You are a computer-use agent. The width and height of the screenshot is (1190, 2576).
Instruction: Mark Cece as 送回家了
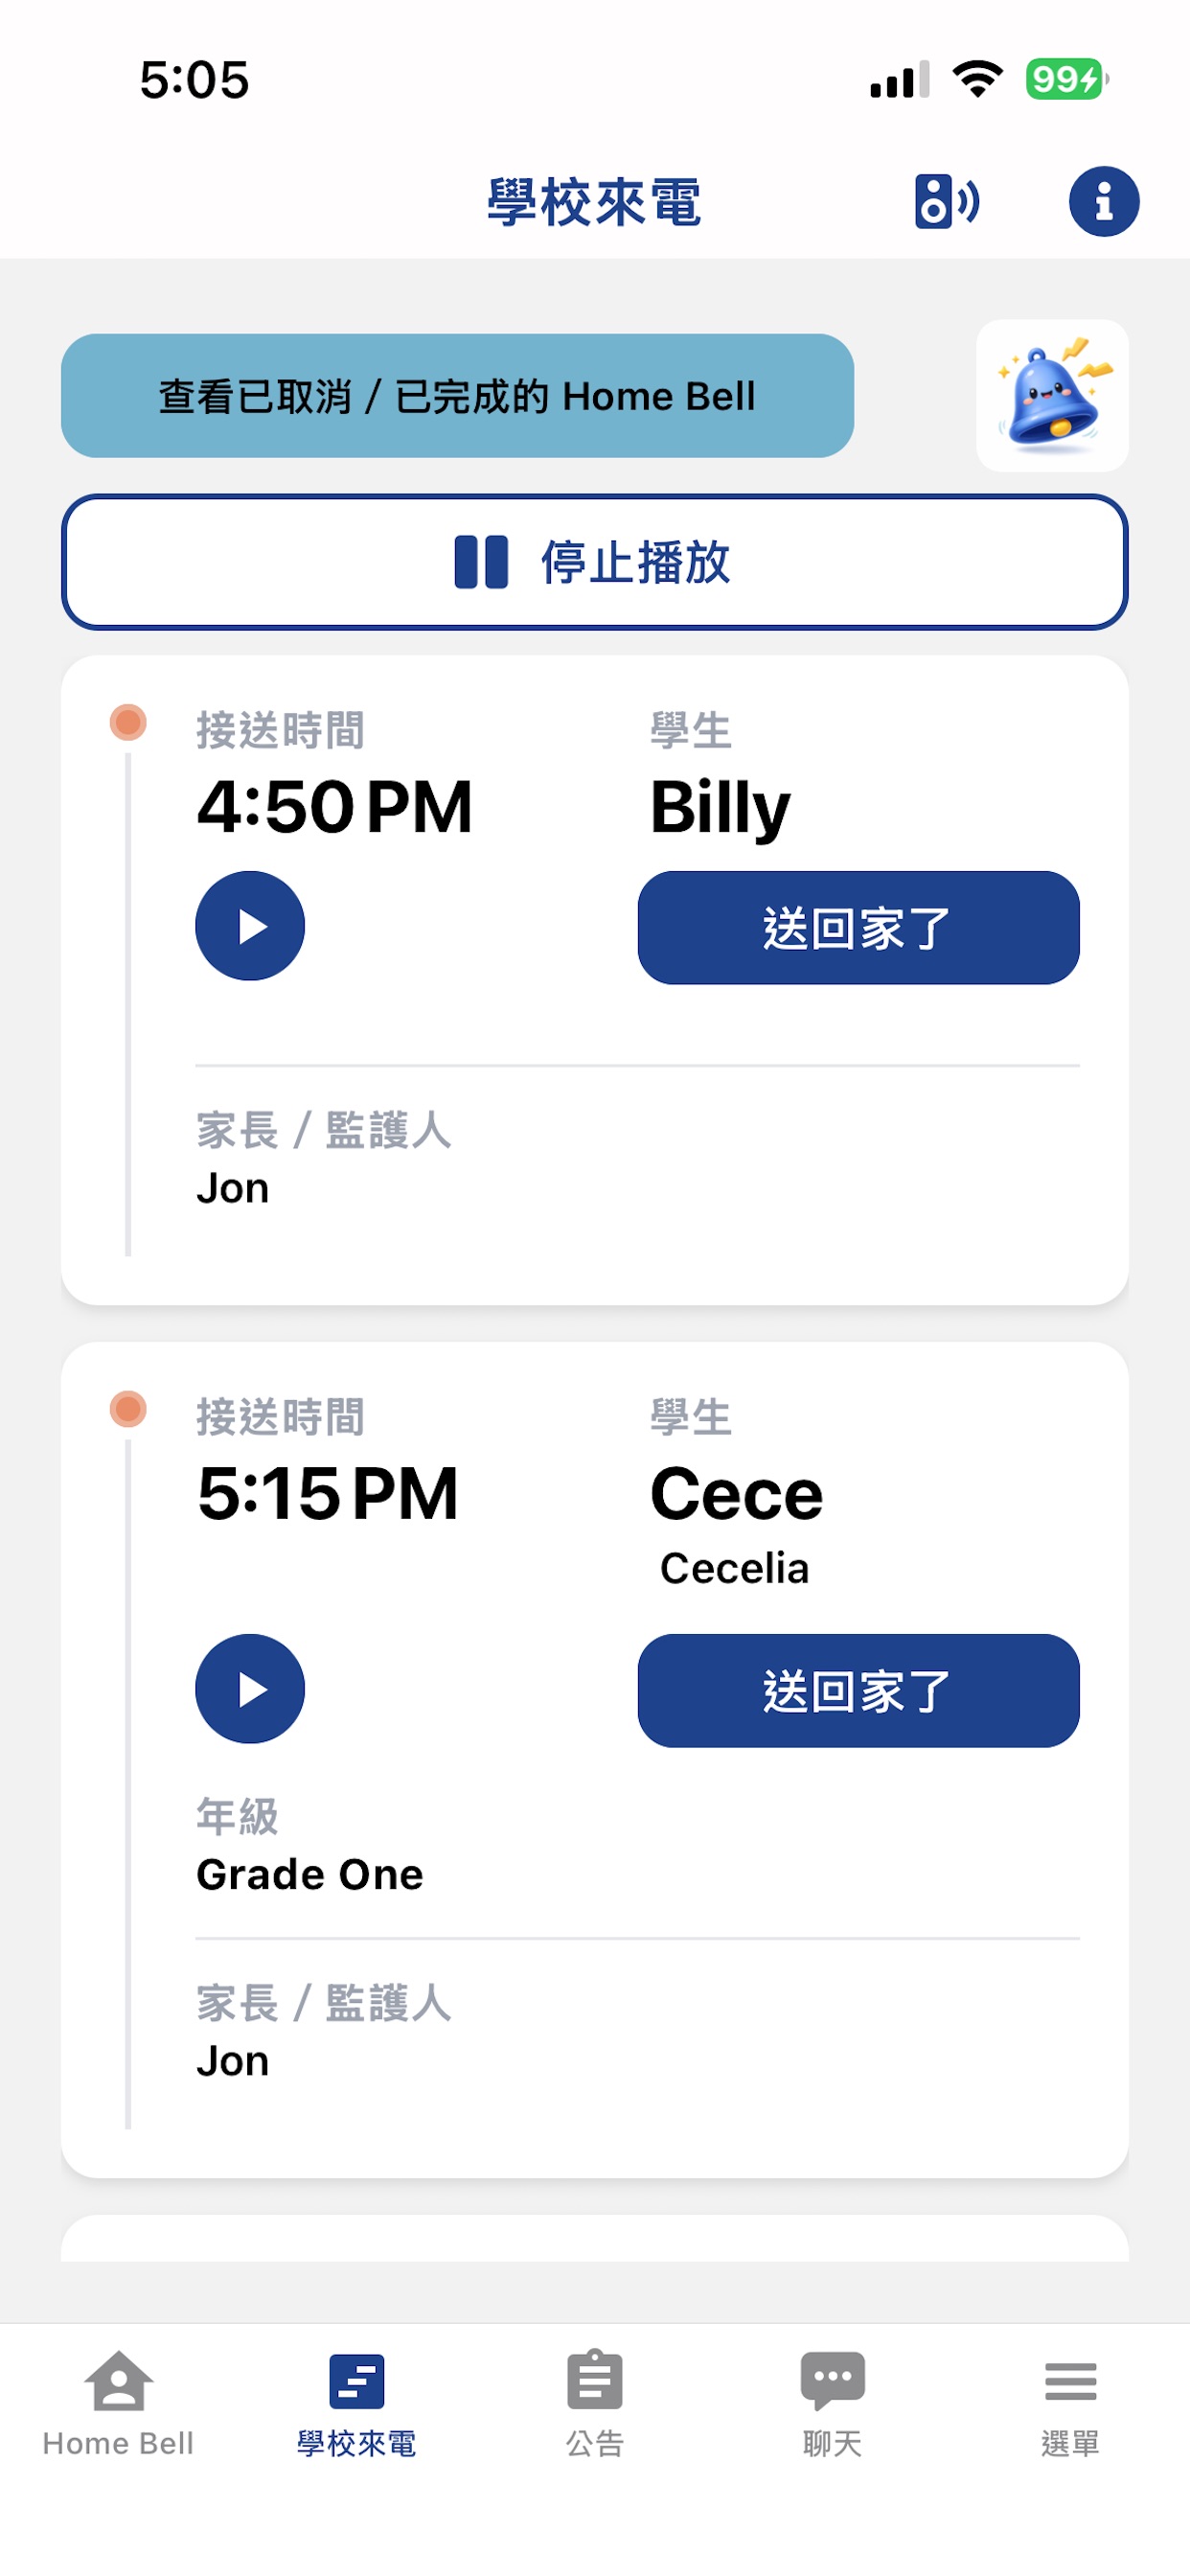[x=858, y=1691]
